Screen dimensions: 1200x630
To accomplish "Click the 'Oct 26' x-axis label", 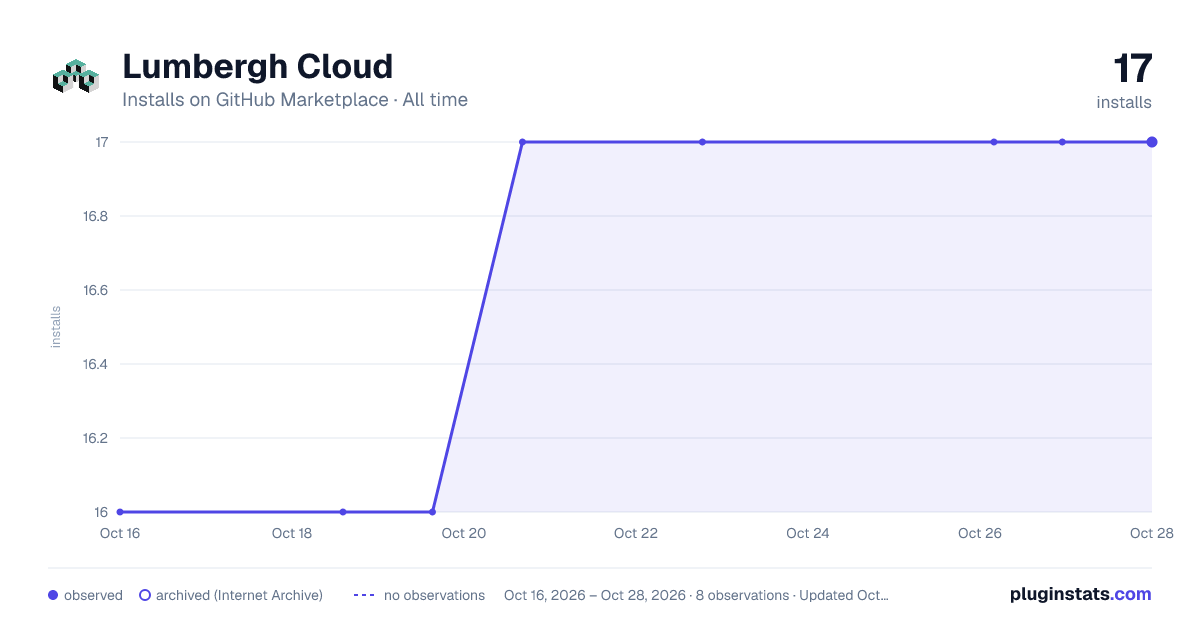I will coord(980,533).
